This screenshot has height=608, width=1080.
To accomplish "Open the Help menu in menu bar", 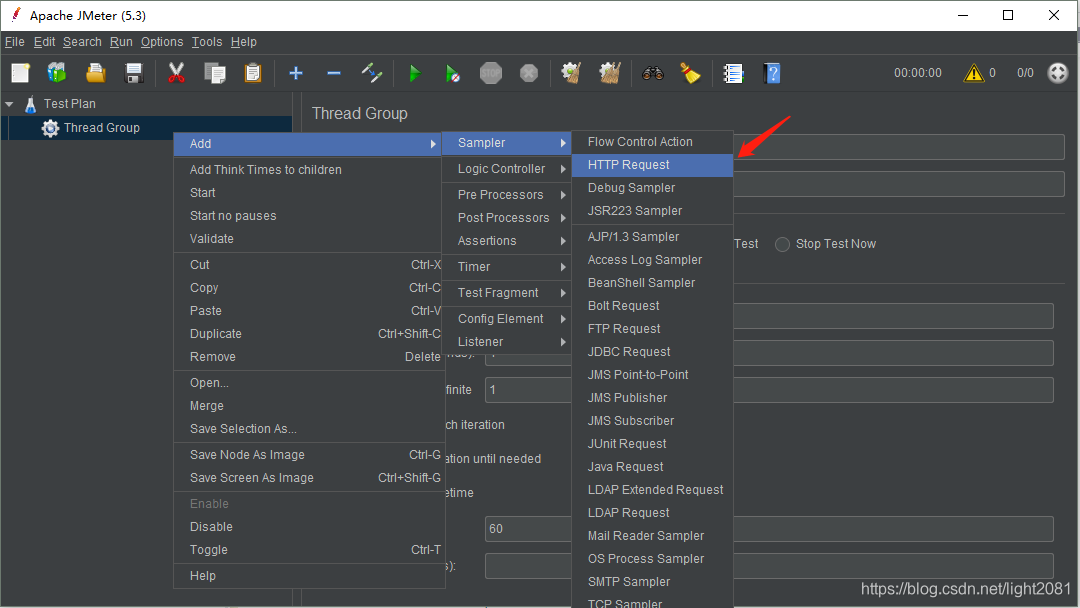I will [x=243, y=42].
